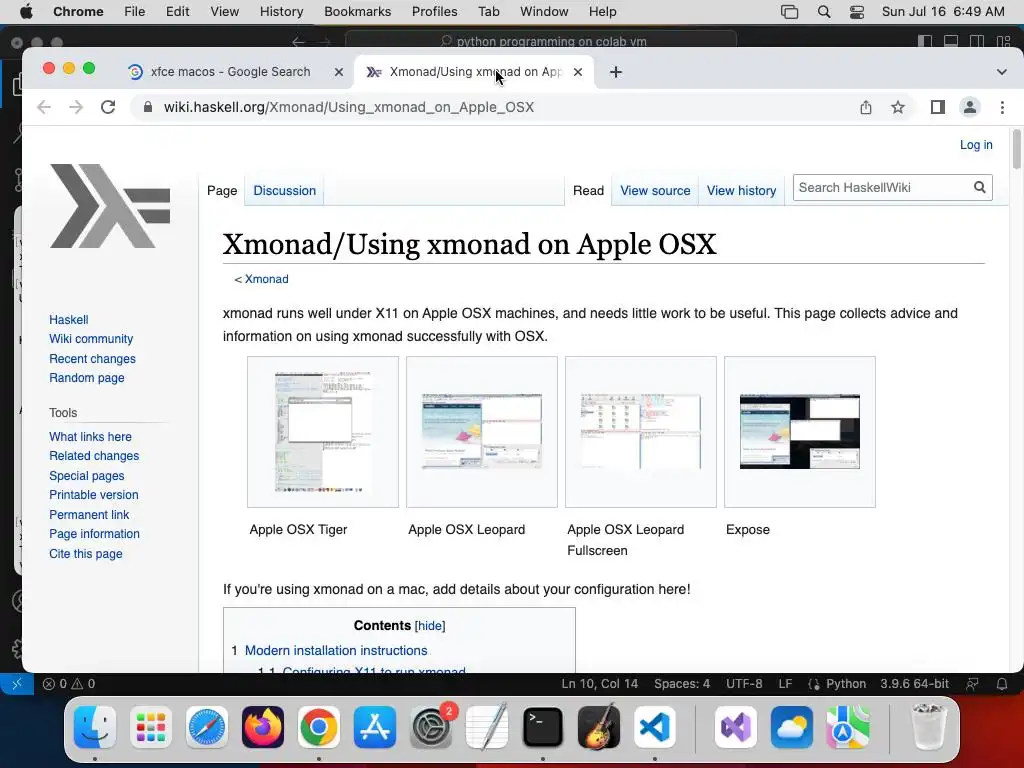The width and height of the screenshot is (1024, 768).
Task: Close the xfce macos Google Search tab
Action: pos(339,72)
